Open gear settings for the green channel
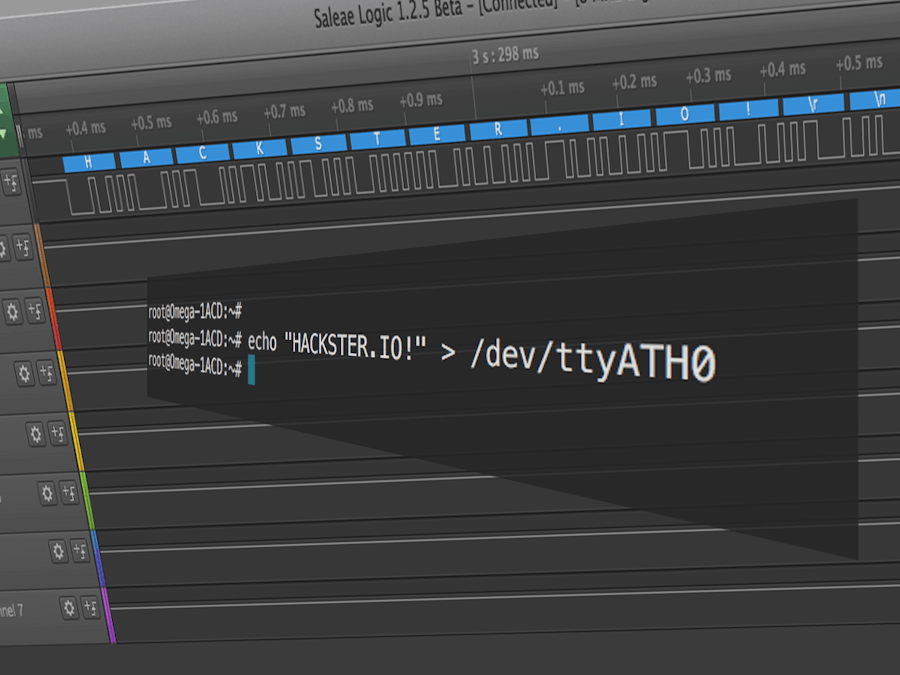Viewport: 900px width, 675px height. [47, 493]
